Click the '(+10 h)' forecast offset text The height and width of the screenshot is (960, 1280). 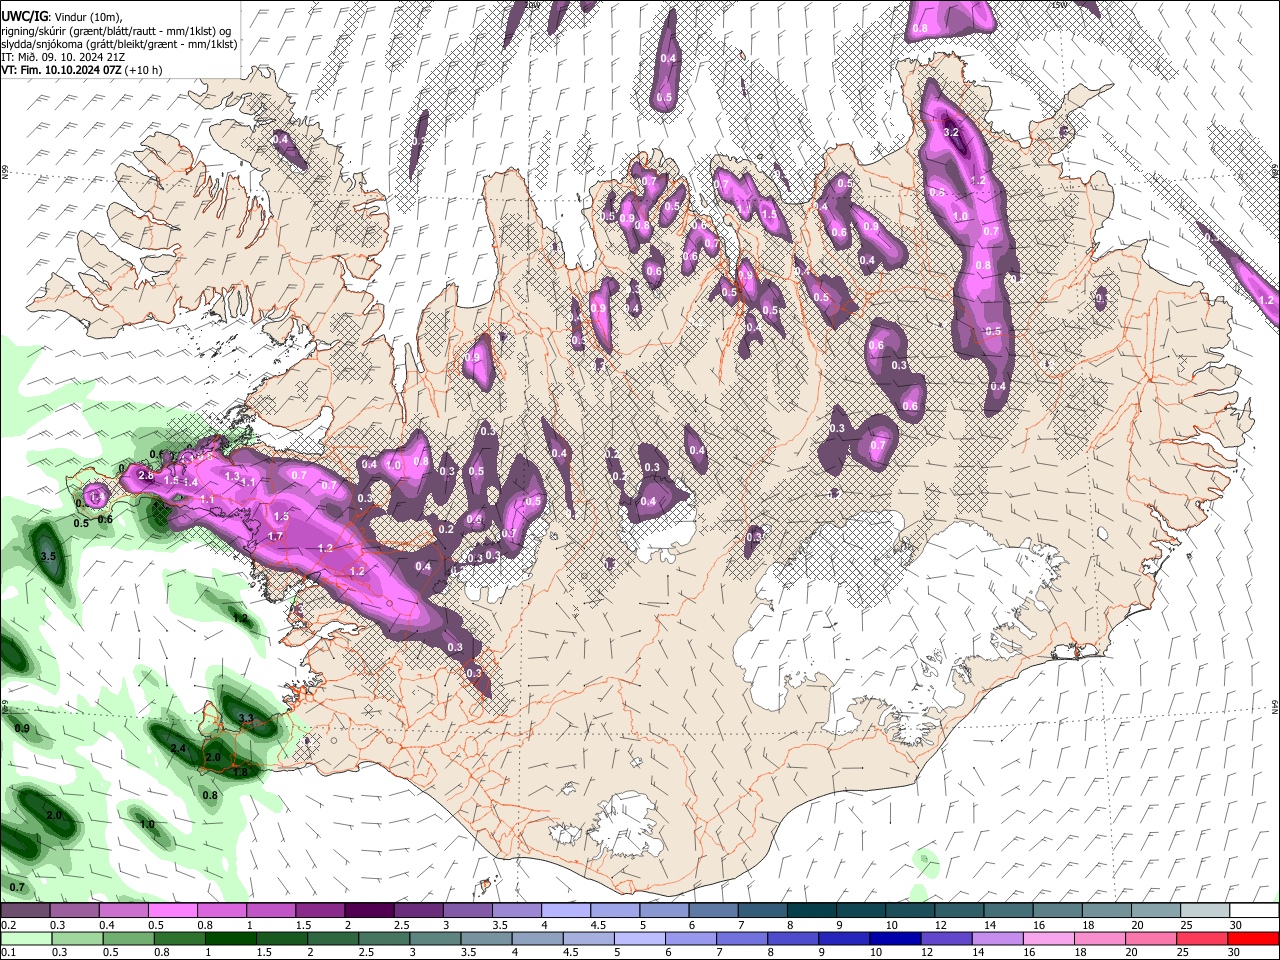coord(144,70)
